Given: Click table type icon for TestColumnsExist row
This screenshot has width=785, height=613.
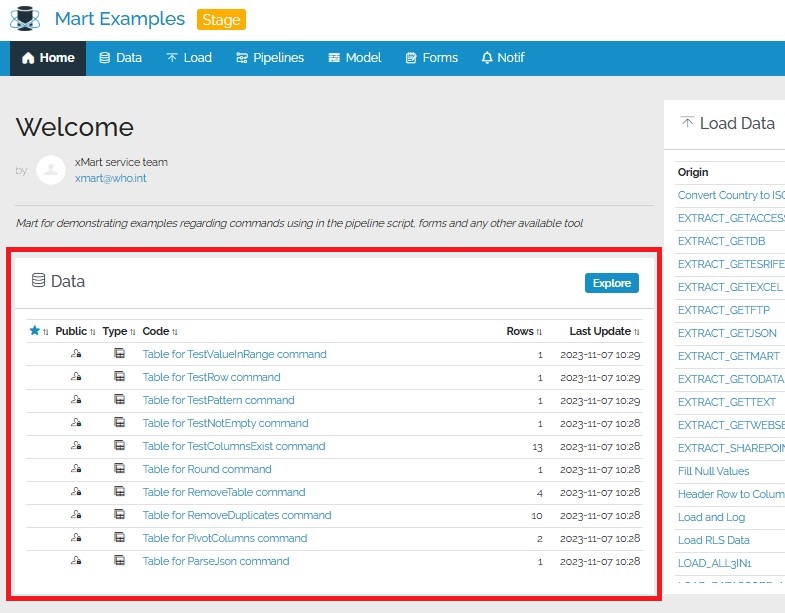Looking at the screenshot, I should pyautogui.click(x=120, y=446).
